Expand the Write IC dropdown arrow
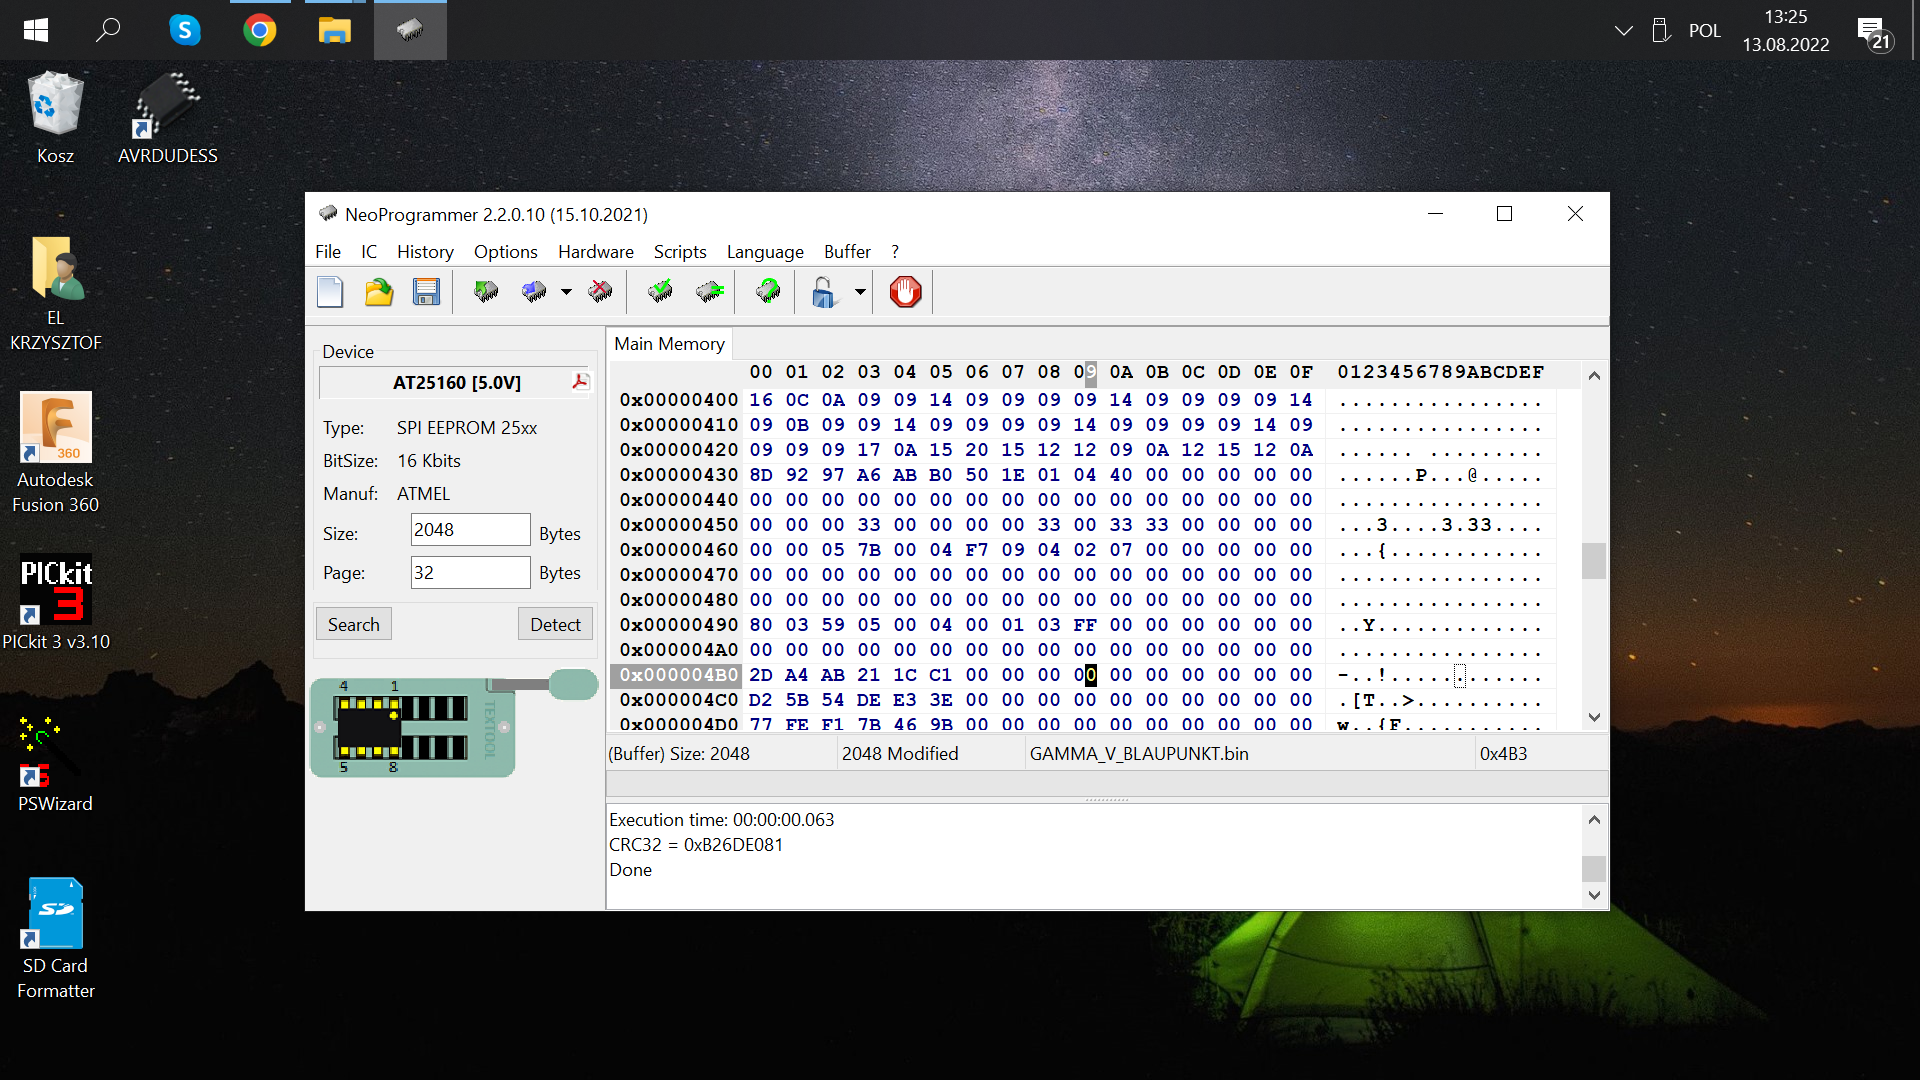Screen dimensions: 1920x1080 [566, 292]
